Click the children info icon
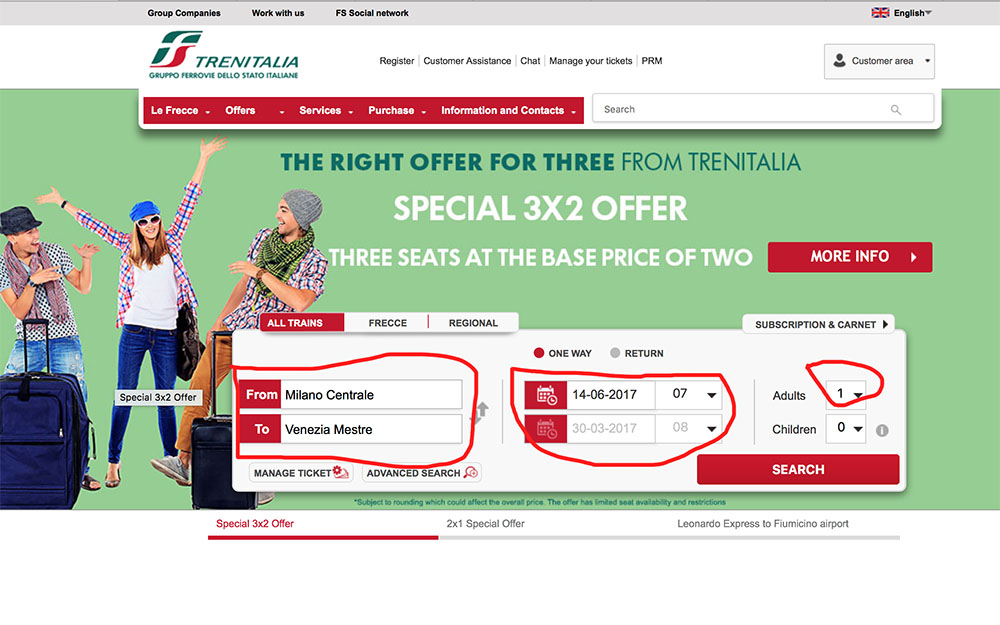 click(882, 430)
